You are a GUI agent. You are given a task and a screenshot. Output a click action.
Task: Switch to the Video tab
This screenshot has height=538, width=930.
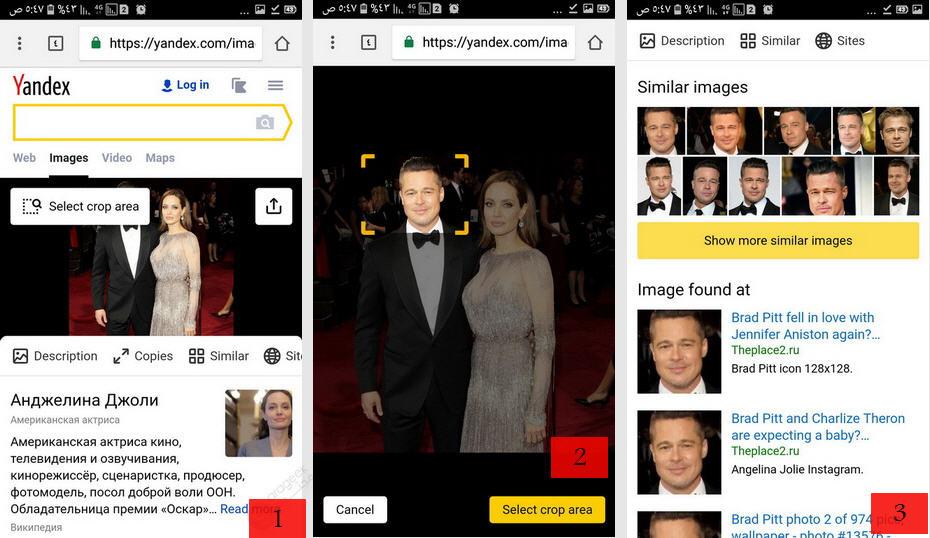[116, 158]
